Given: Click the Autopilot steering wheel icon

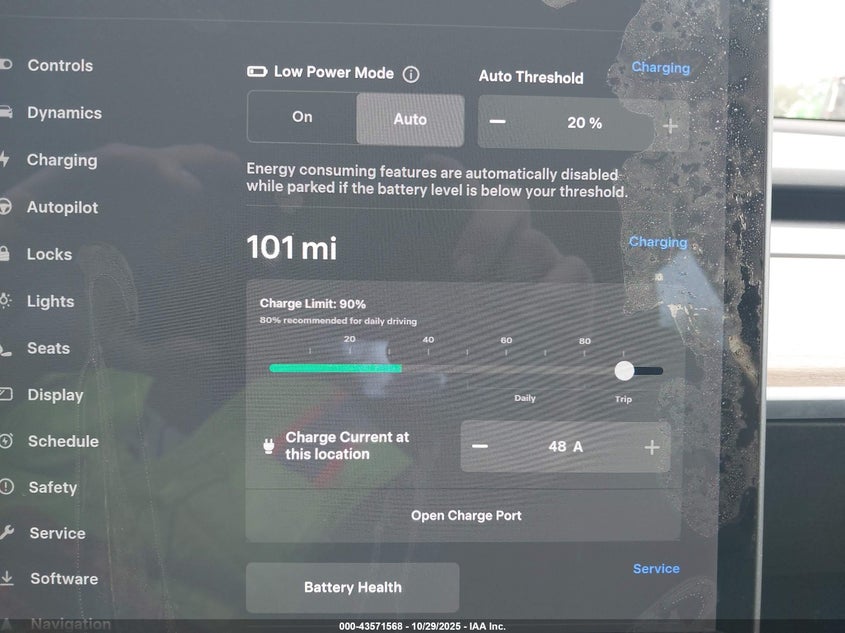Looking at the screenshot, I should click(x=5, y=207).
